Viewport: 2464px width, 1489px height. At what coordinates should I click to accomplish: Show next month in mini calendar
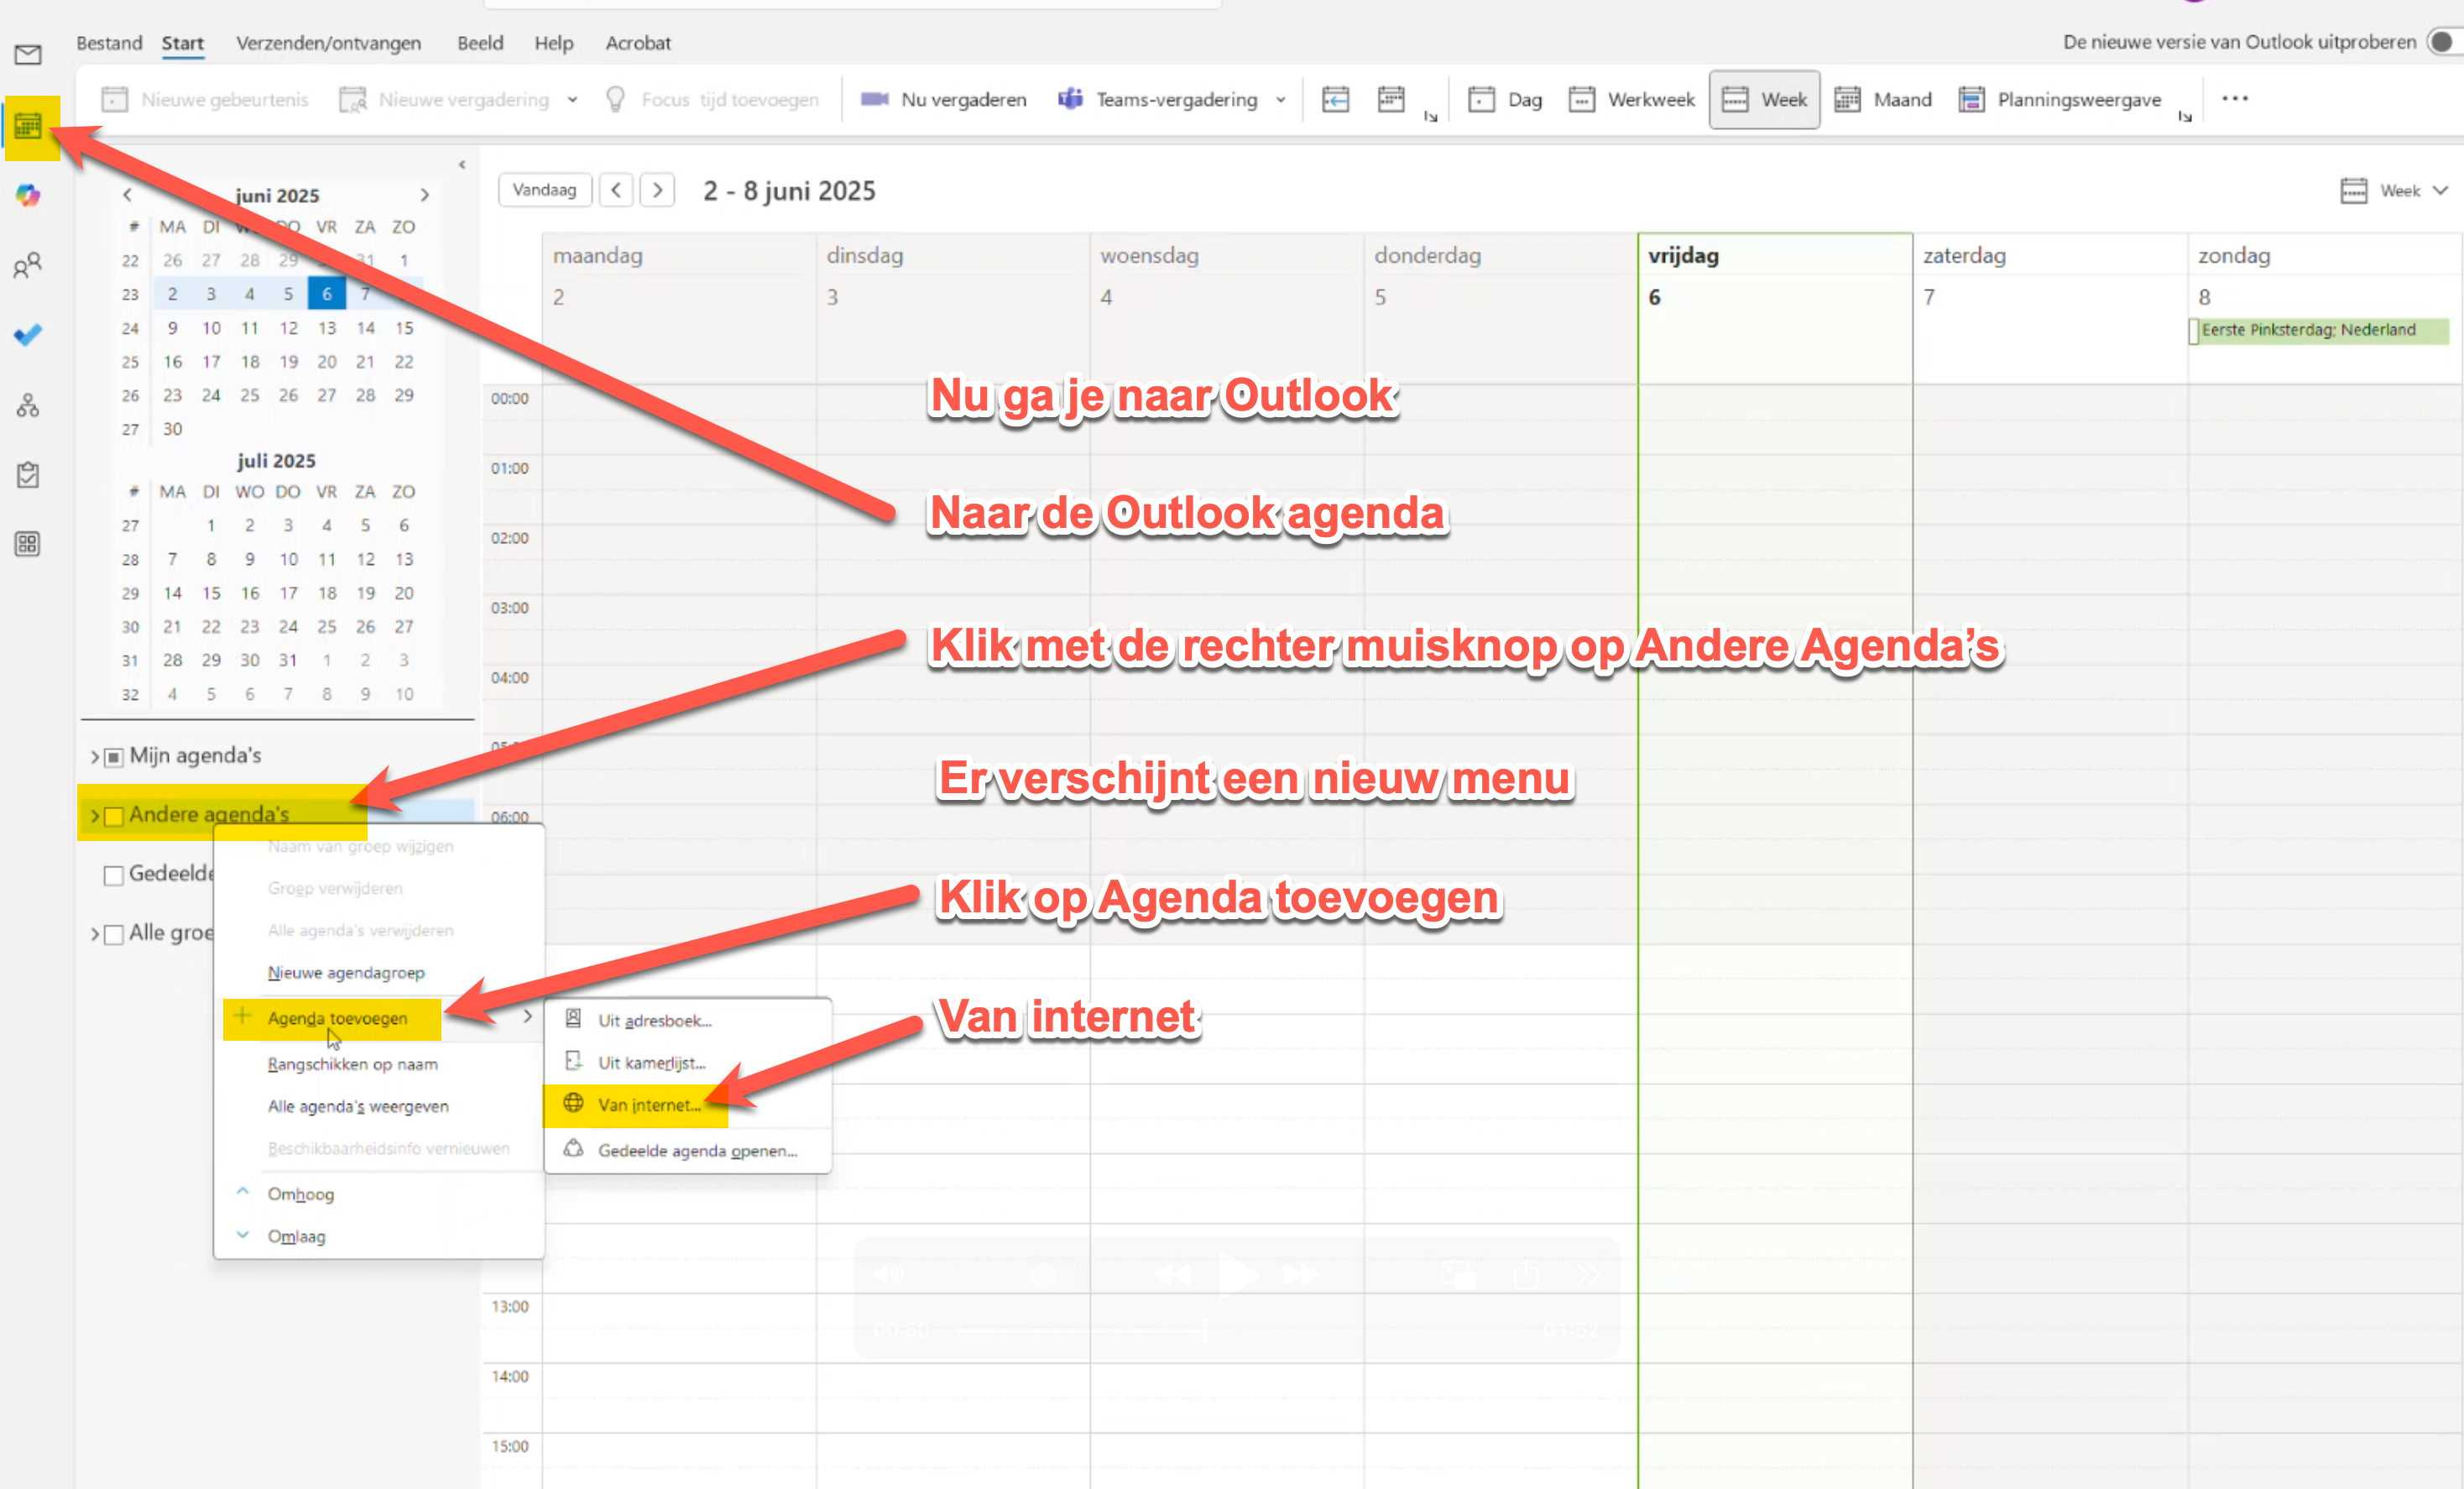[x=425, y=195]
